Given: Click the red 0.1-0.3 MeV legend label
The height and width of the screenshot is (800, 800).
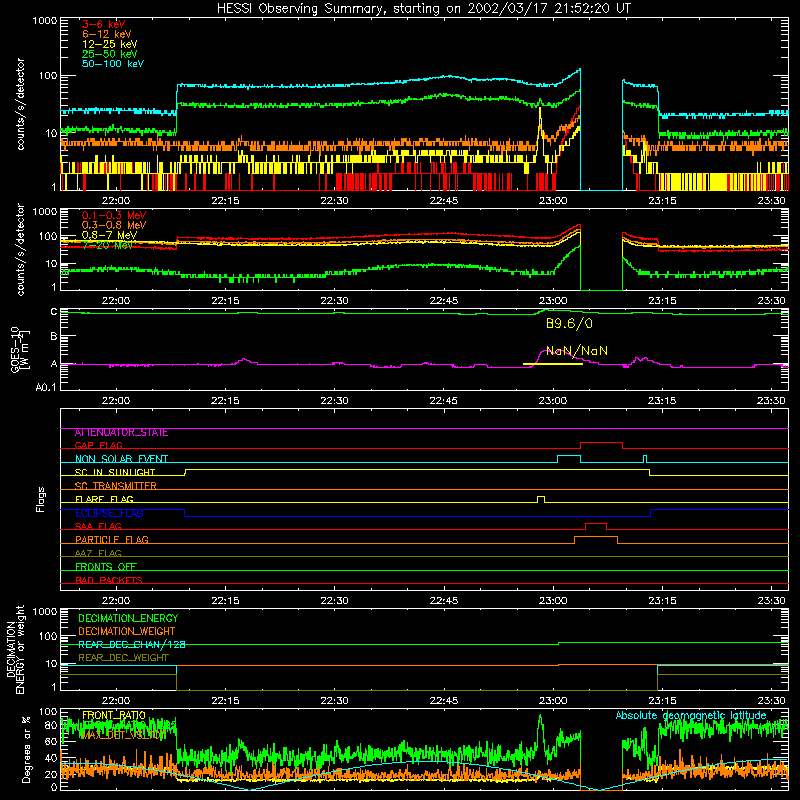Looking at the screenshot, I should pos(114,215).
